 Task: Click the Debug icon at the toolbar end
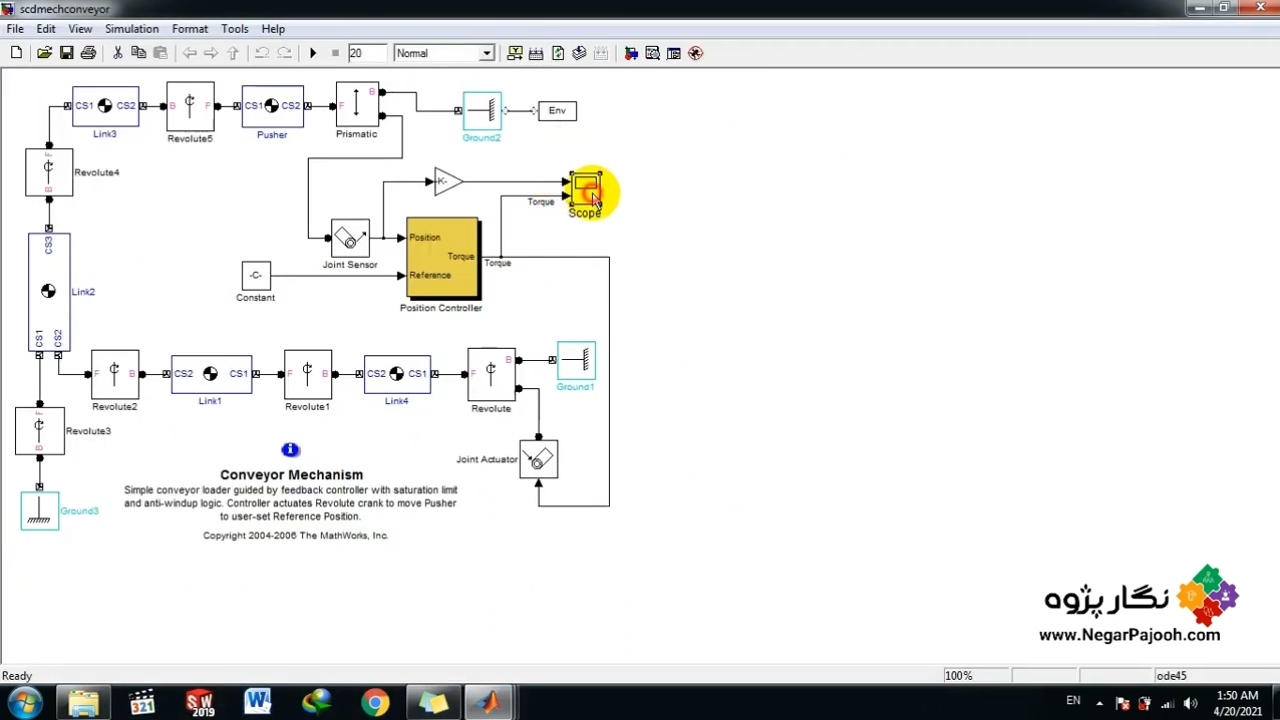tap(696, 53)
